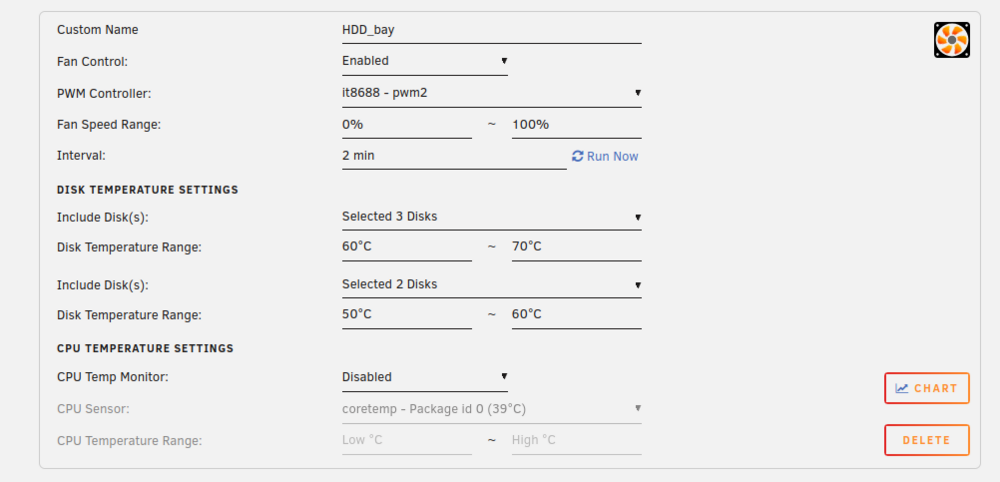The image size is (1000, 482).
Task: Click the DELETE button
Action: 927,440
